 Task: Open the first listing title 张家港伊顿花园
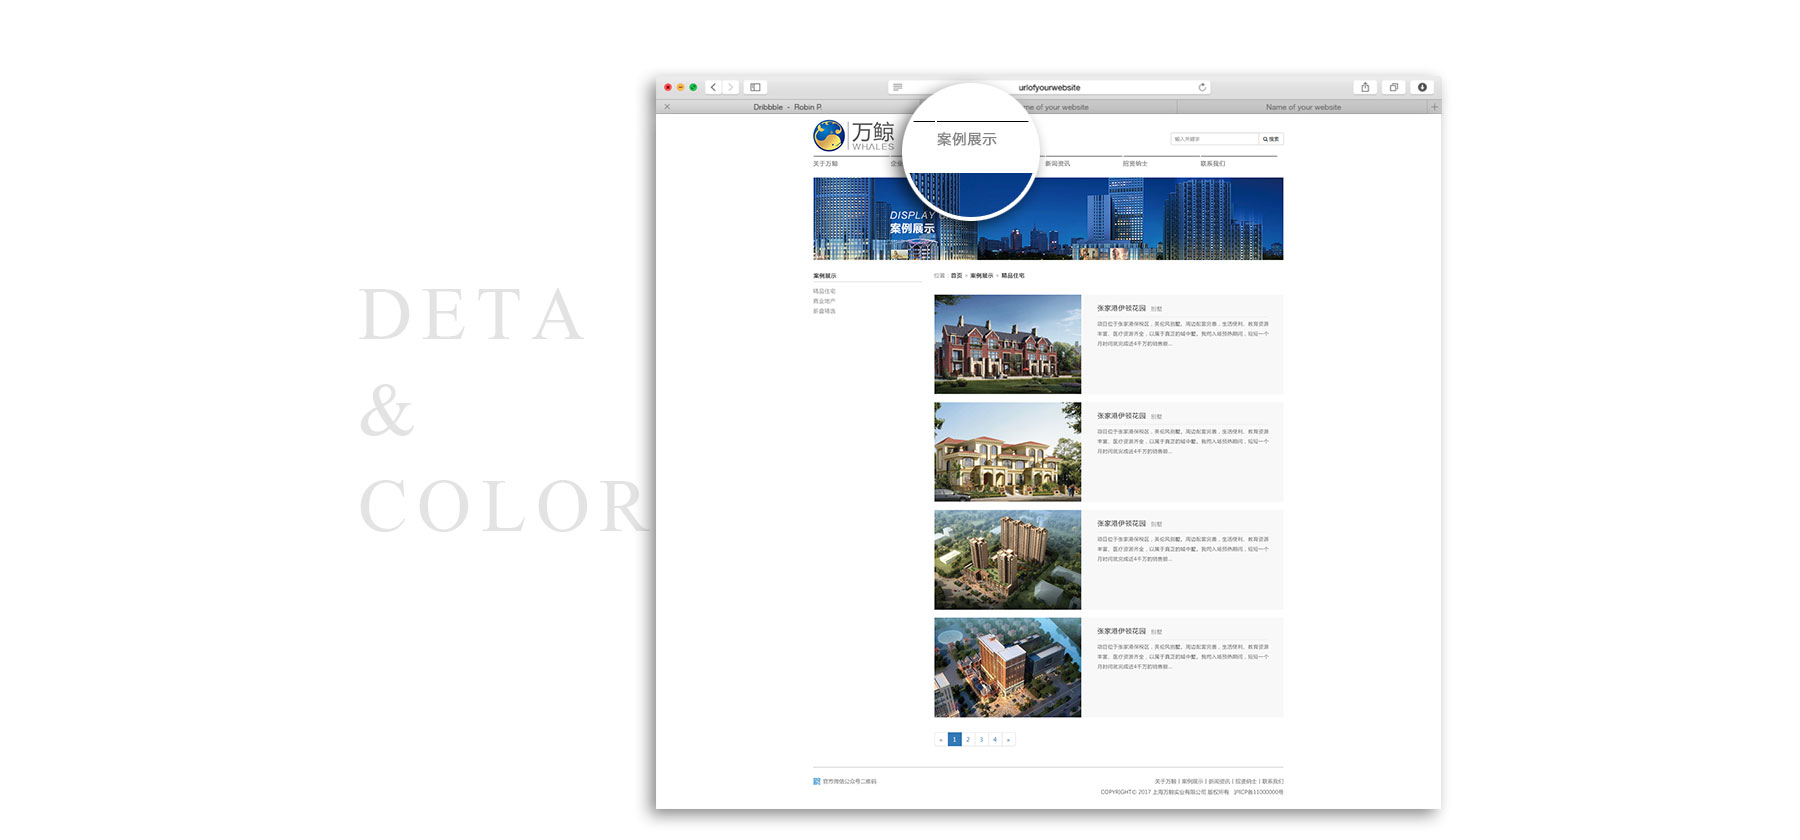click(1121, 308)
